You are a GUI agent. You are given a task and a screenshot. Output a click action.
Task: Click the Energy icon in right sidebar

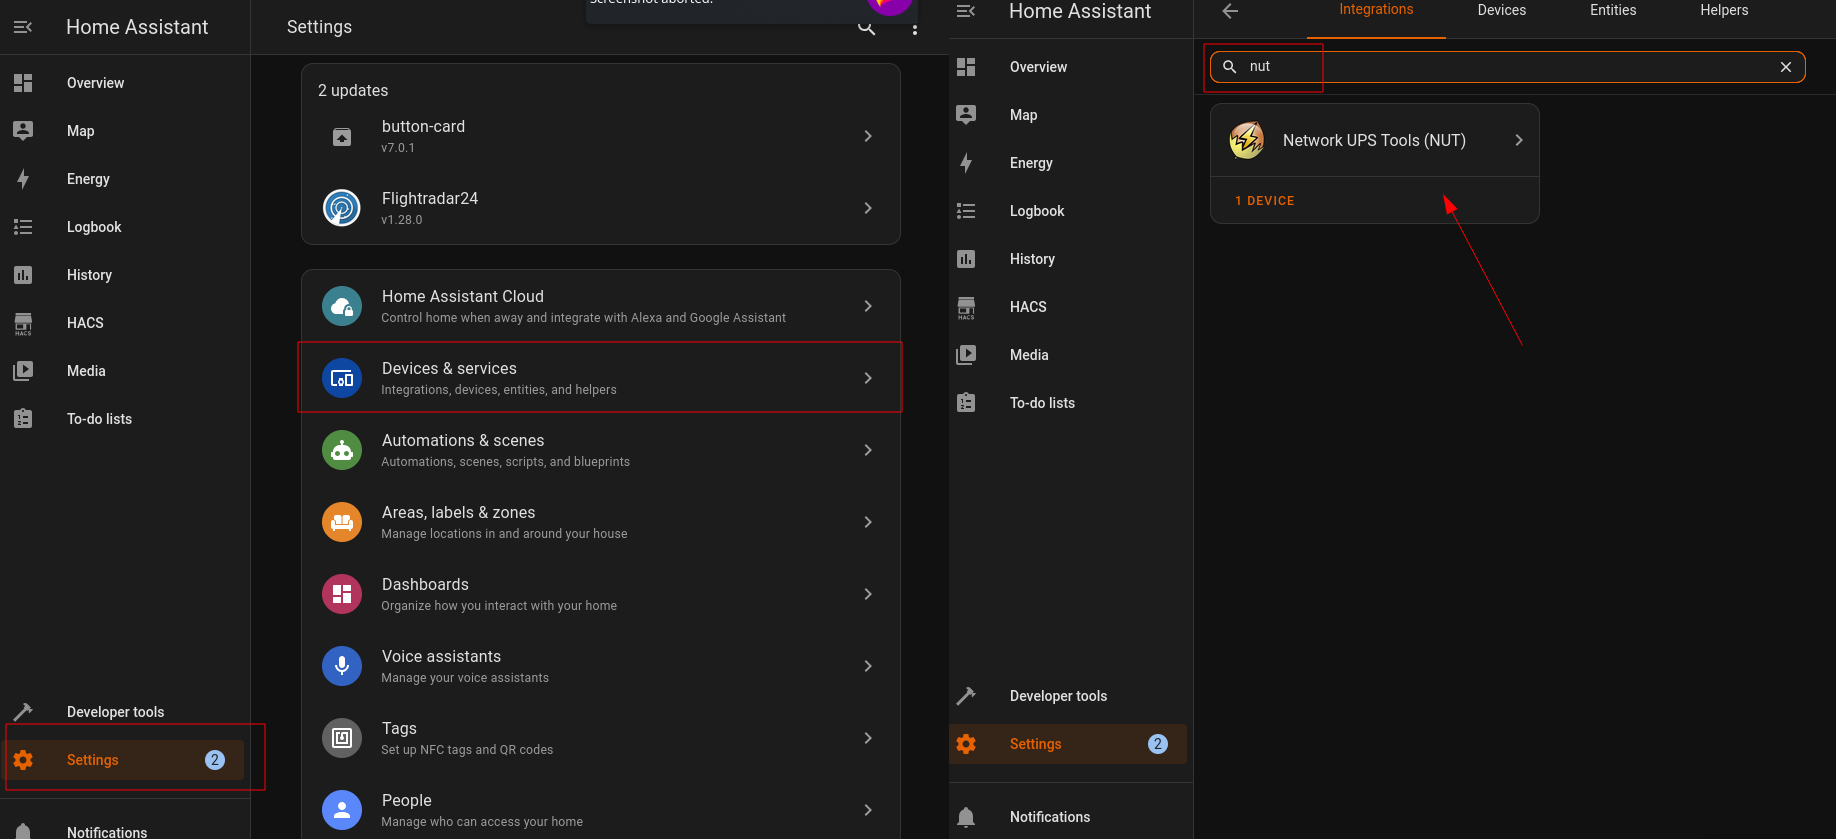pyautogui.click(x=966, y=163)
